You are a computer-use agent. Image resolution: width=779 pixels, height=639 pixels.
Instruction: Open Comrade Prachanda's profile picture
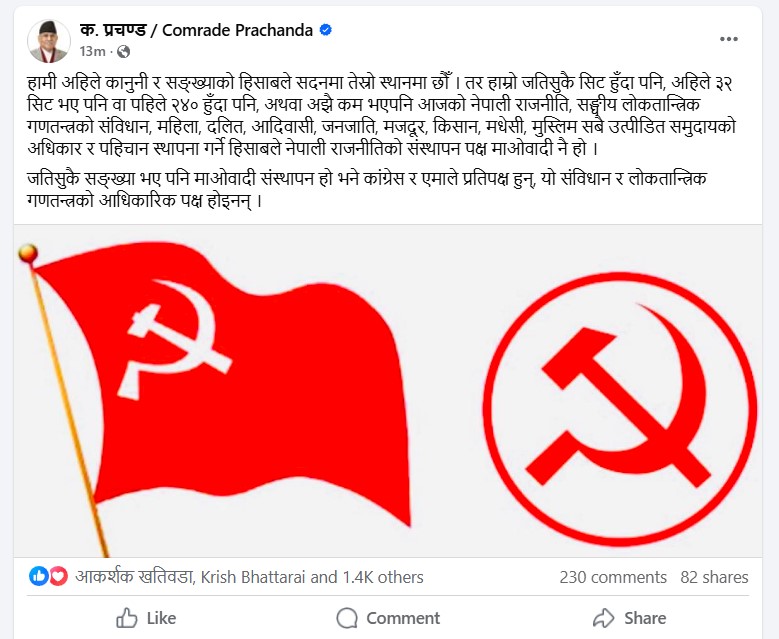48,41
